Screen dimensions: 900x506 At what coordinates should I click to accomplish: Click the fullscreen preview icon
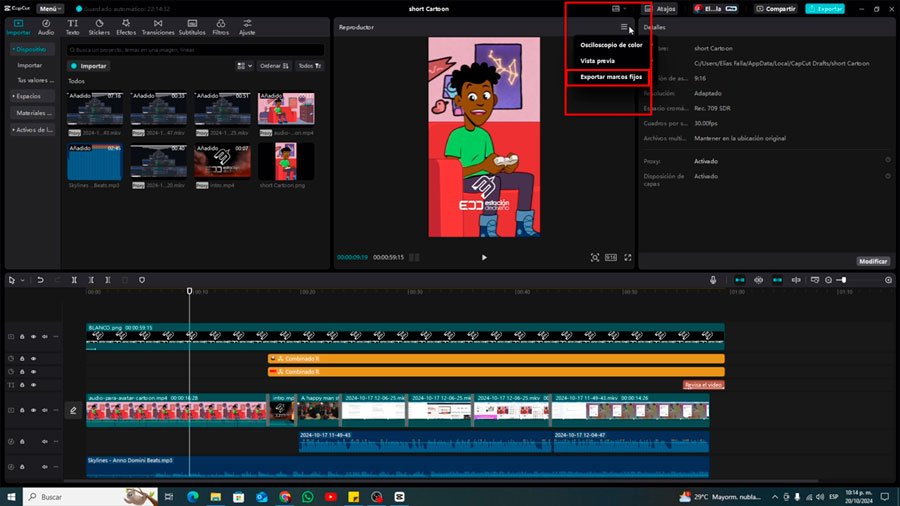pyautogui.click(x=628, y=258)
